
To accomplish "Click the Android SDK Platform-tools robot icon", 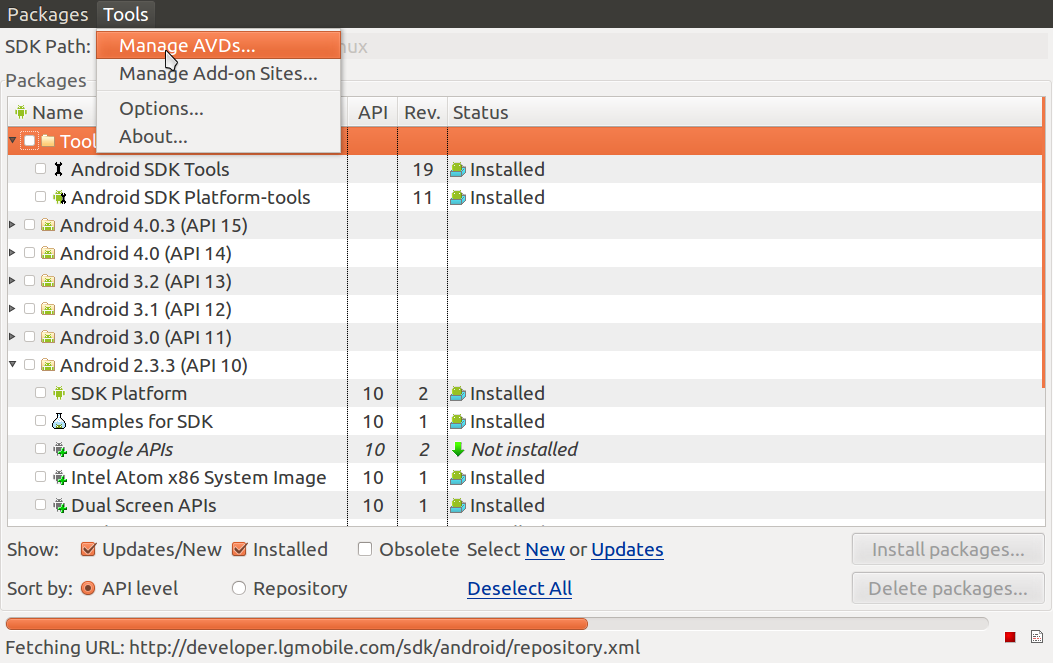I will pyautogui.click(x=60, y=197).
